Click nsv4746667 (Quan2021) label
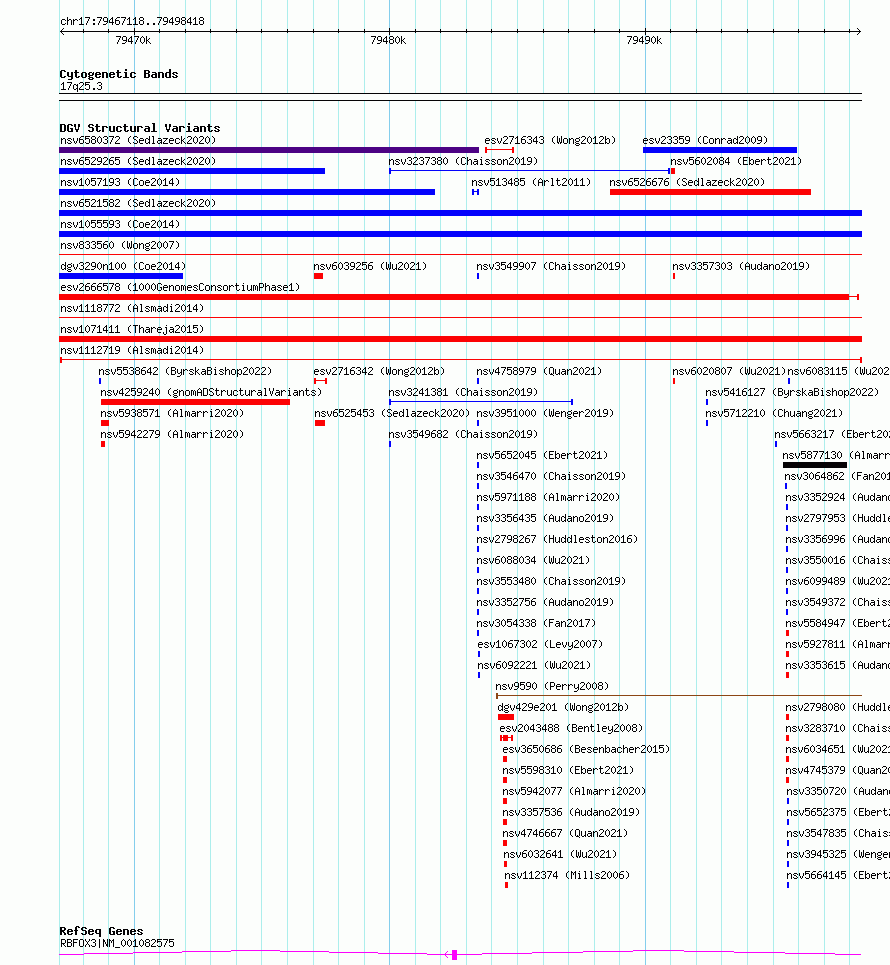This screenshot has height=965, width=890. [565, 833]
